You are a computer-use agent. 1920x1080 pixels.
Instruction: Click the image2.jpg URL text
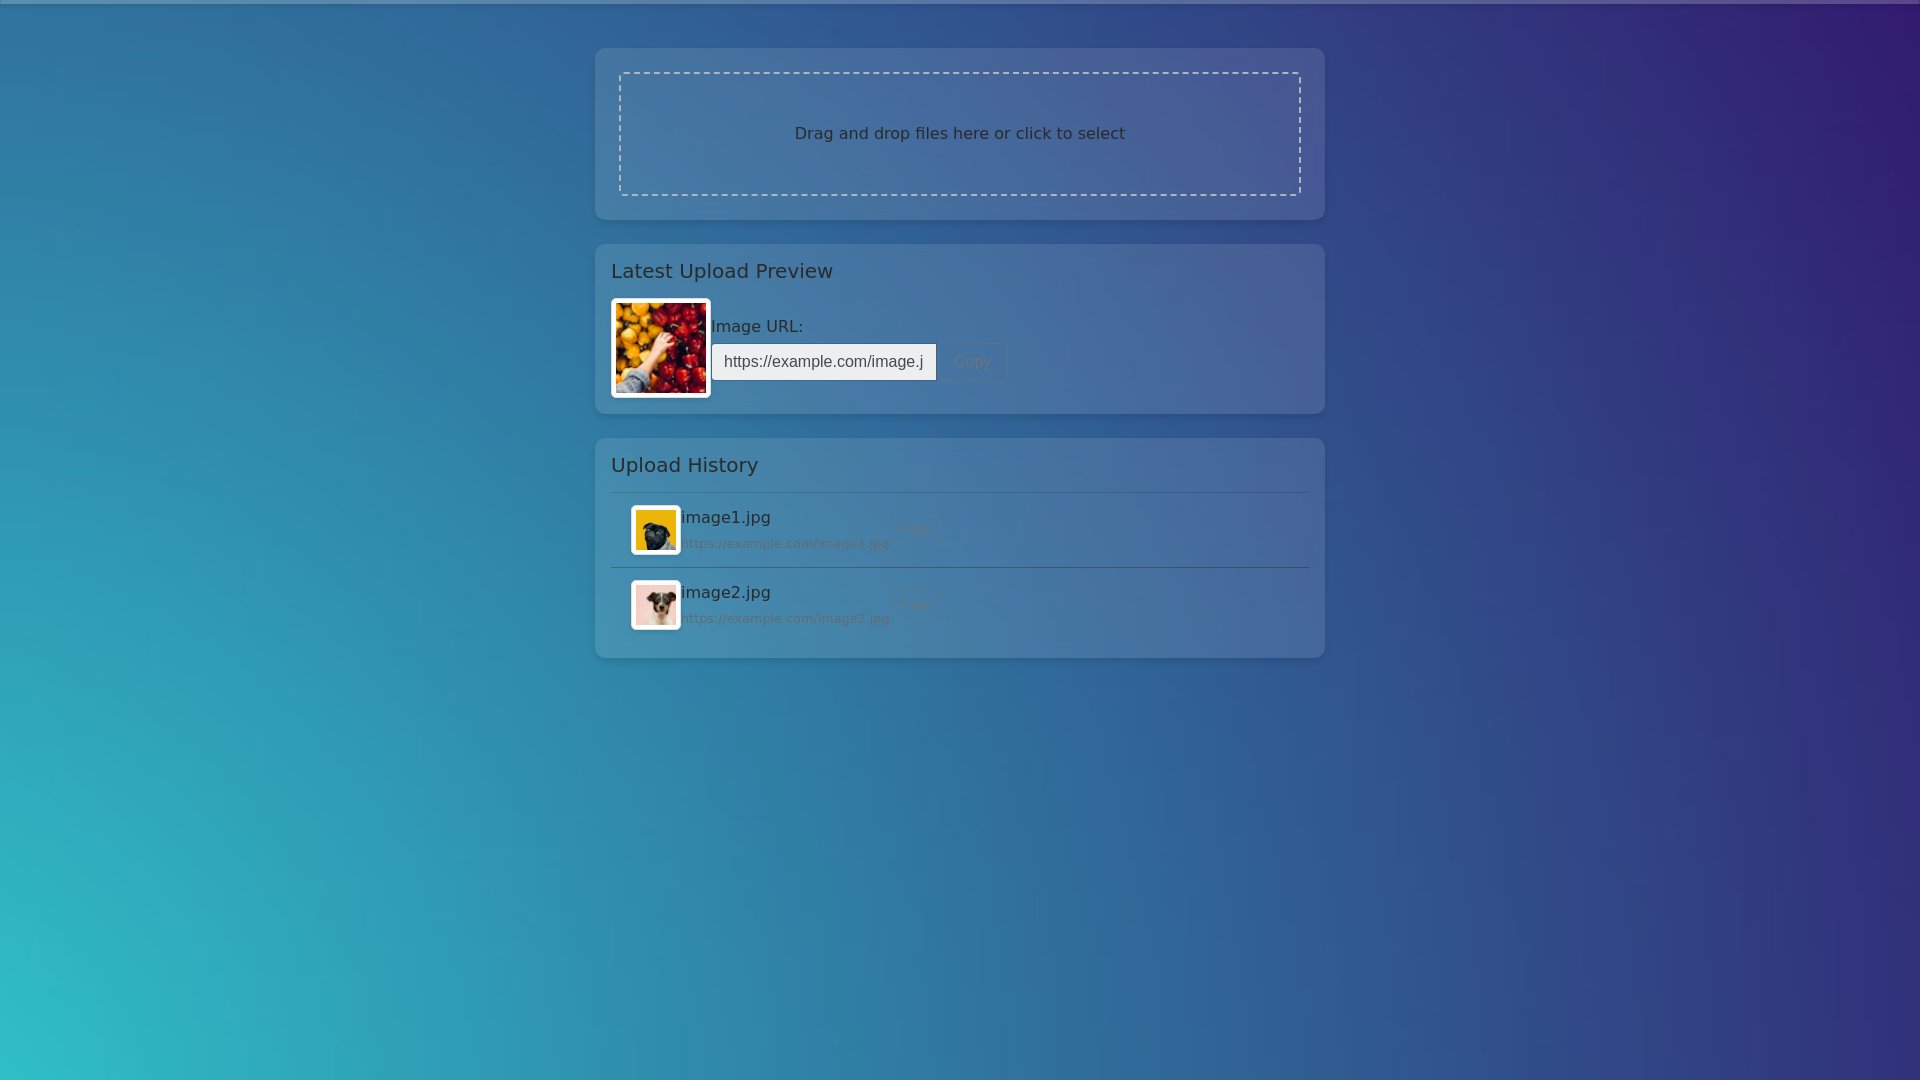785,619
